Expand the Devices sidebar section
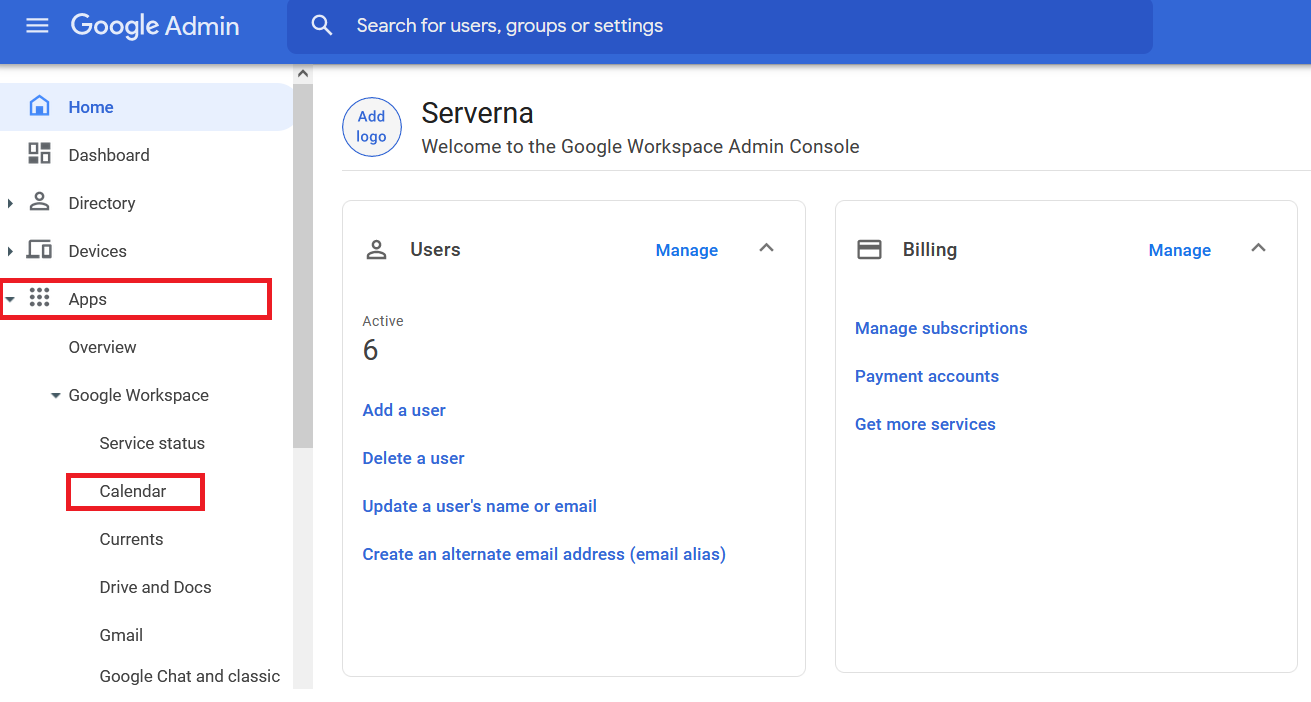The image size is (1311, 702). pos(12,250)
